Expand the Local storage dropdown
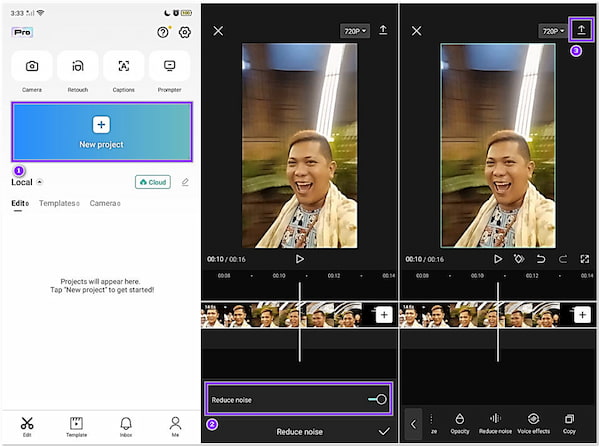This screenshot has height=447, width=600. pyautogui.click(x=40, y=182)
